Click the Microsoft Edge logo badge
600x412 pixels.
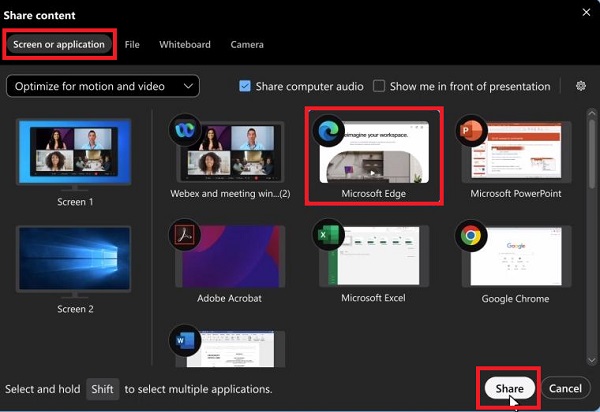click(329, 130)
